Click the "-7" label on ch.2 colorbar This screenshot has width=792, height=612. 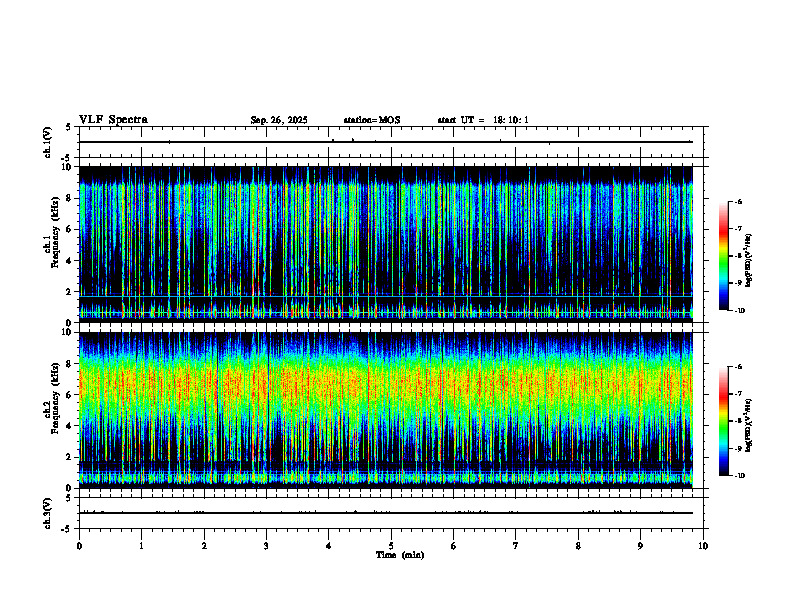coord(739,394)
